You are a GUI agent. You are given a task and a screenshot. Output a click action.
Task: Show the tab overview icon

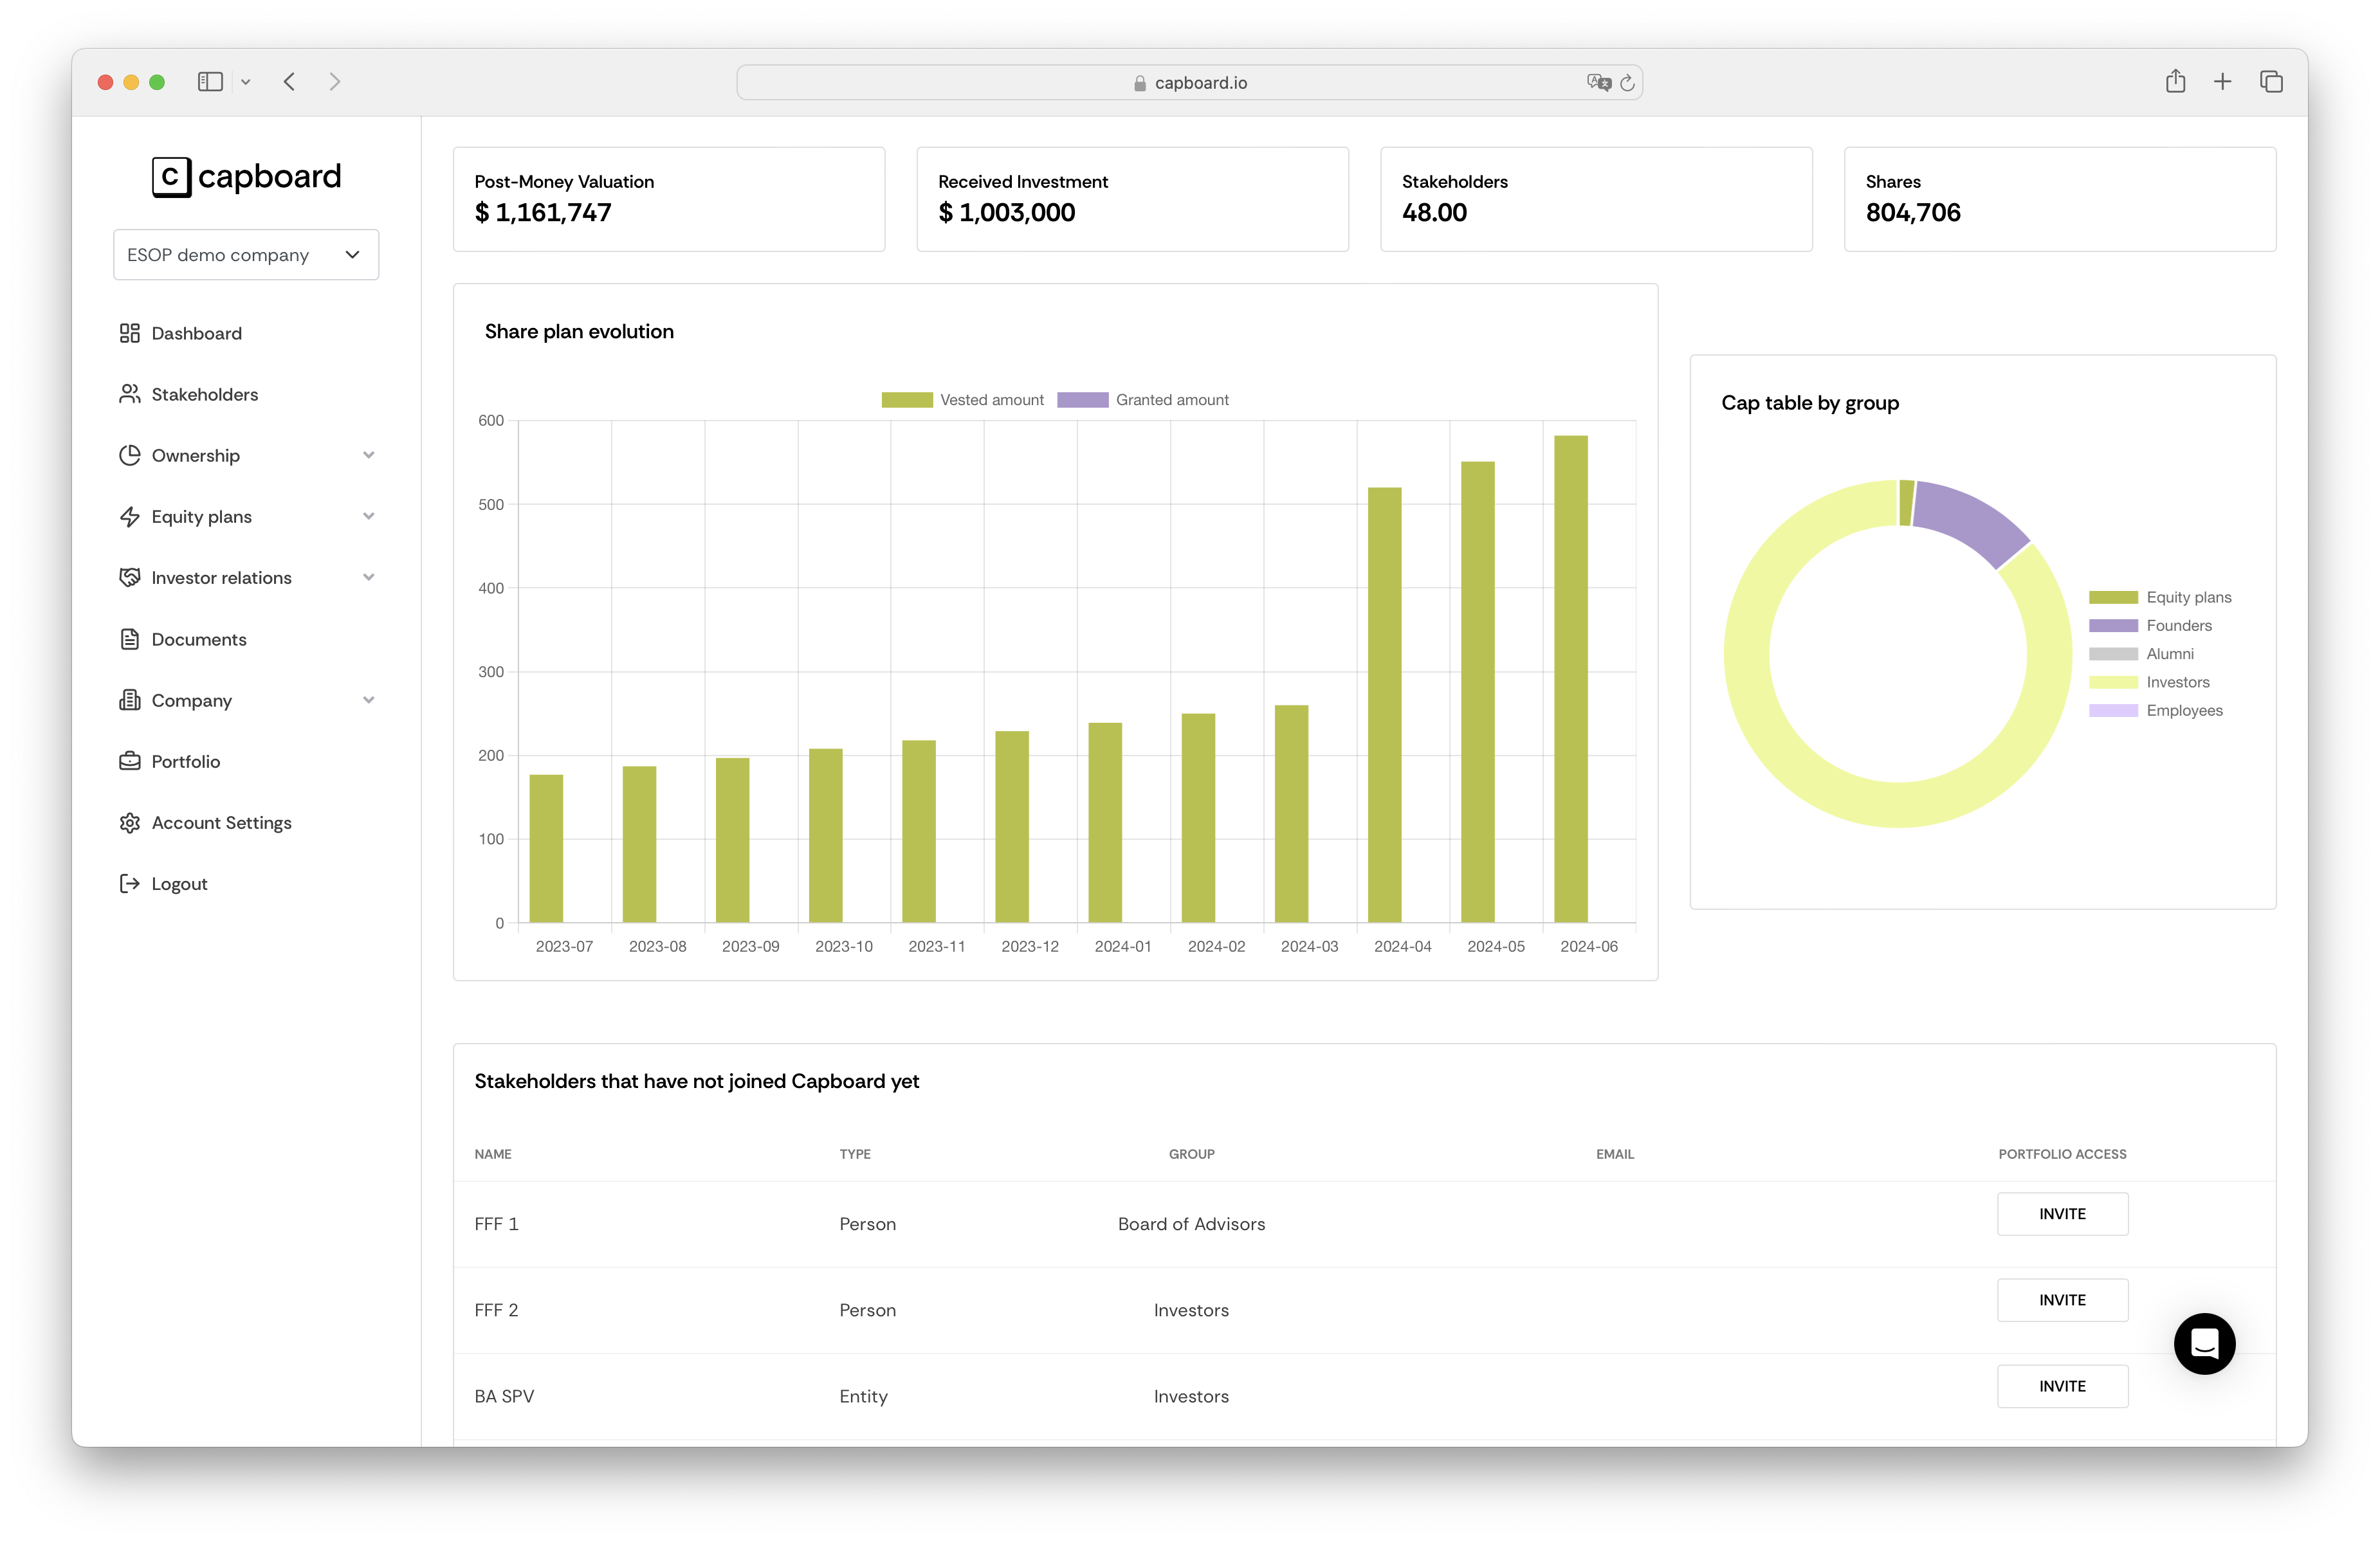(2271, 82)
